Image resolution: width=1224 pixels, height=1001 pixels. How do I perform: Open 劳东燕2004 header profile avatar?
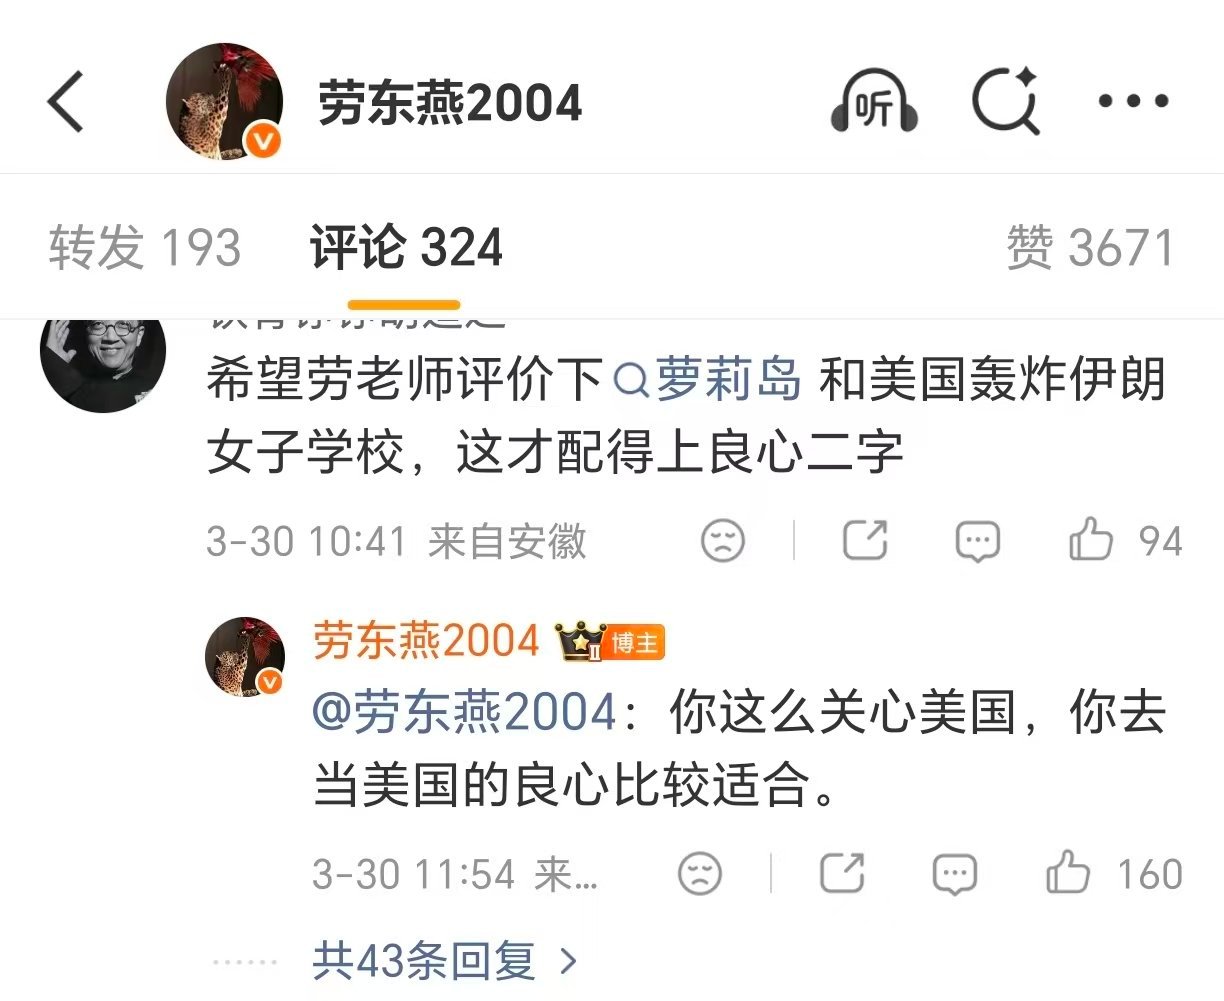tap(225, 102)
